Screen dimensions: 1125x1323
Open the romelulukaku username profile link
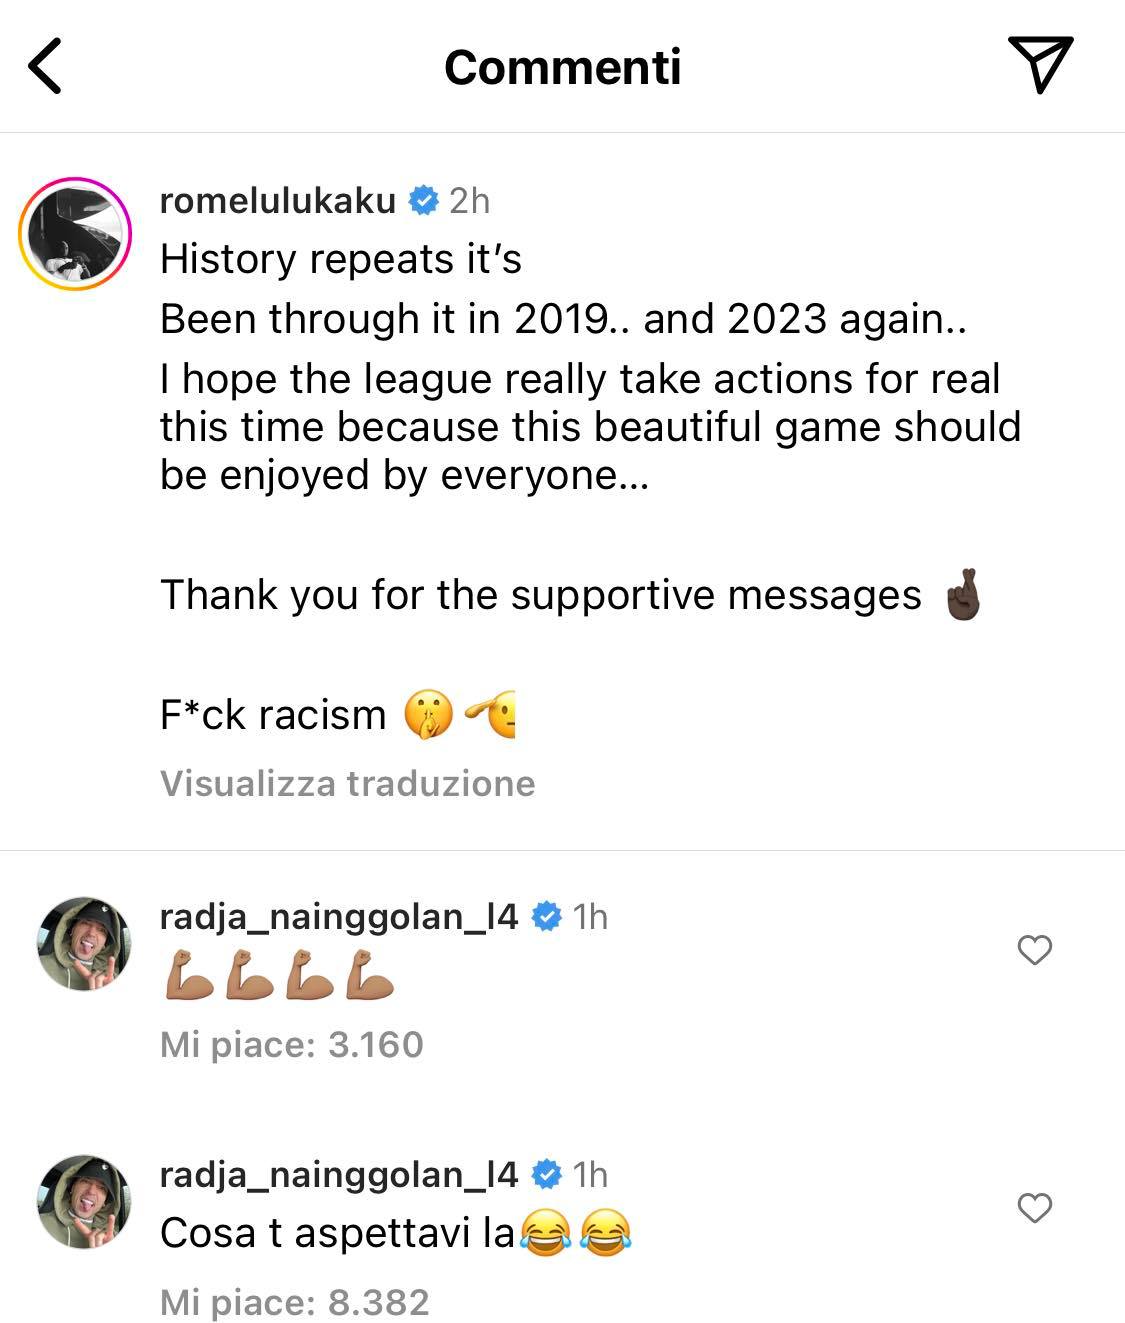[x=278, y=201]
